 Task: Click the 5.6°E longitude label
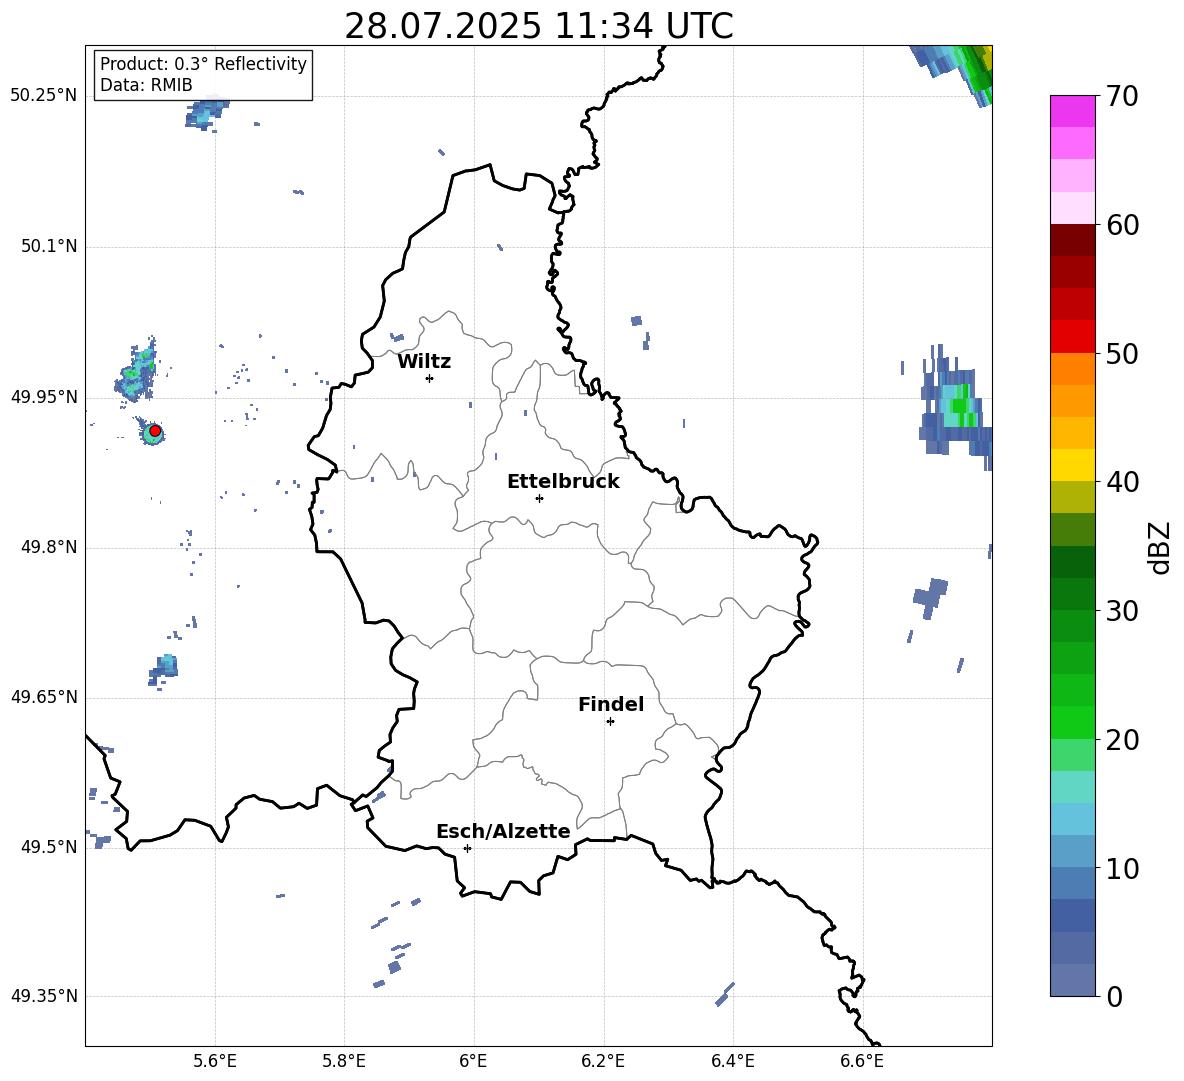tap(214, 1061)
